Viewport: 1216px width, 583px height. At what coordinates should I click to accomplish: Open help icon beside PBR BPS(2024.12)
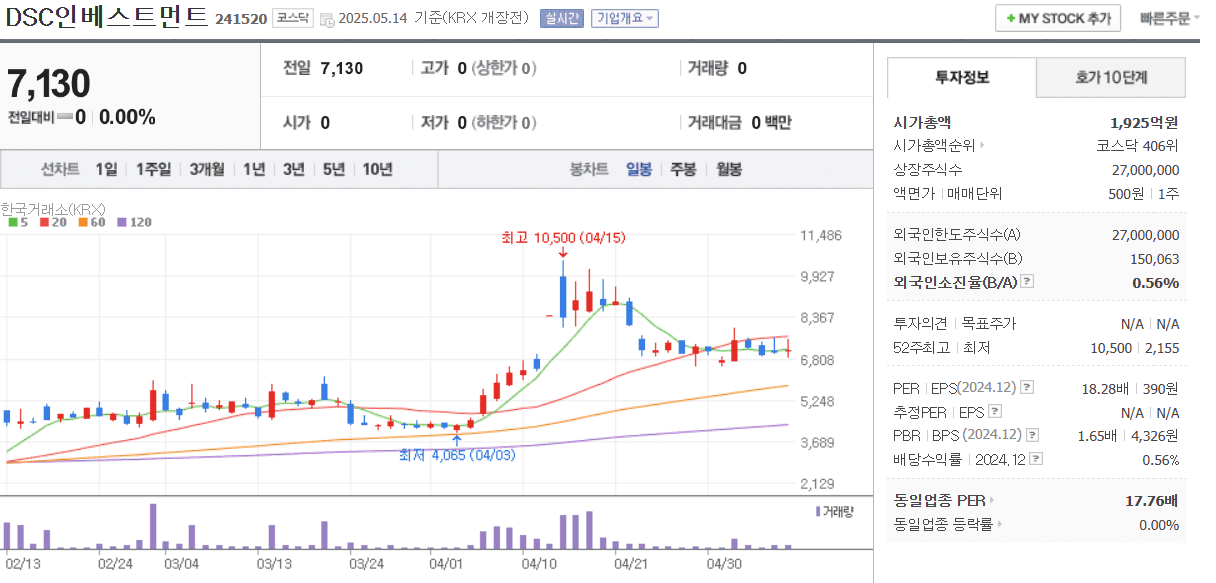coord(1032,435)
